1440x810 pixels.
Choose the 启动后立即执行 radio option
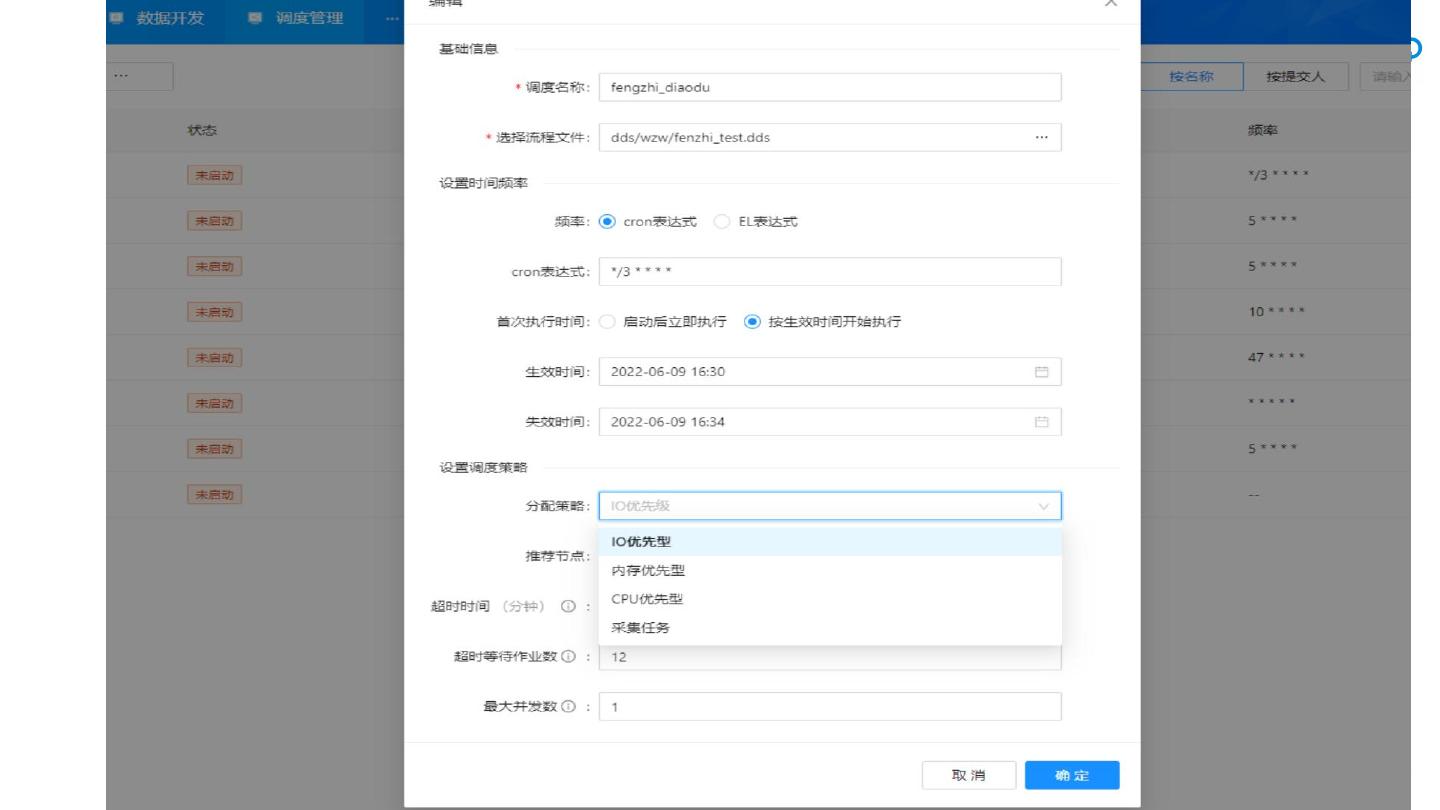click(x=607, y=322)
